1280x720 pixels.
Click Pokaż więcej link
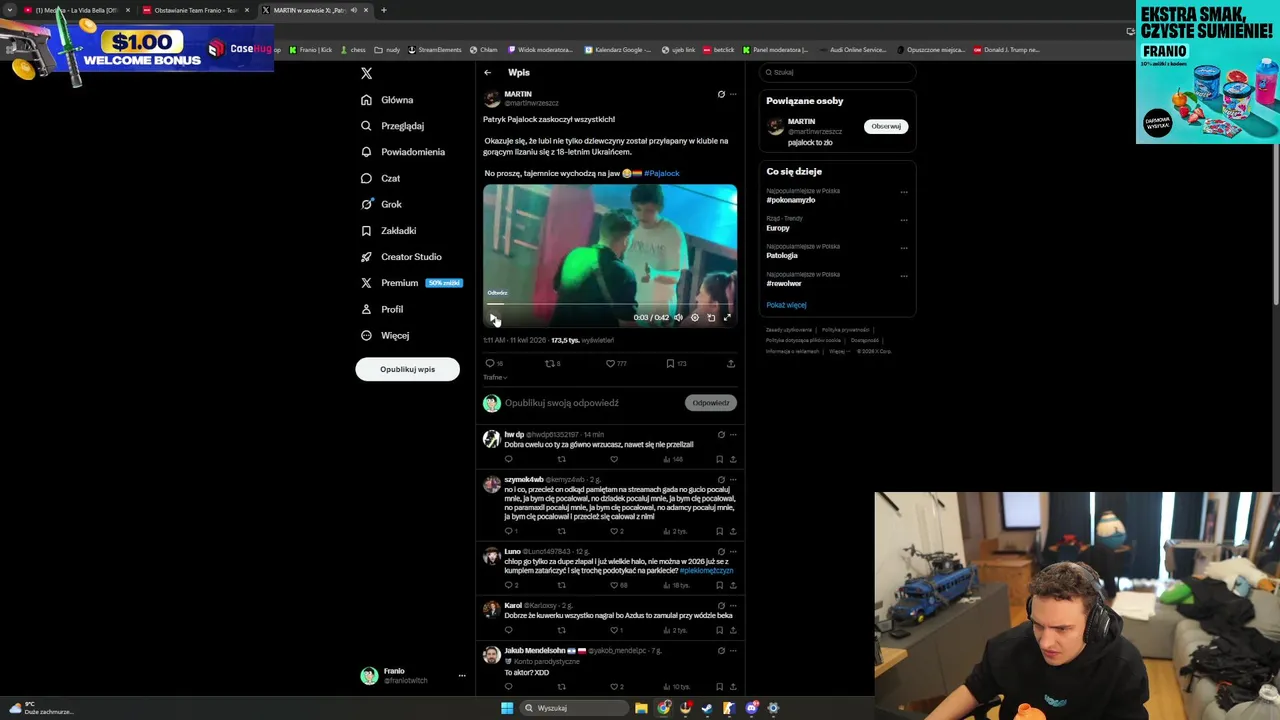pyautogui.click(x=786, y=305)
